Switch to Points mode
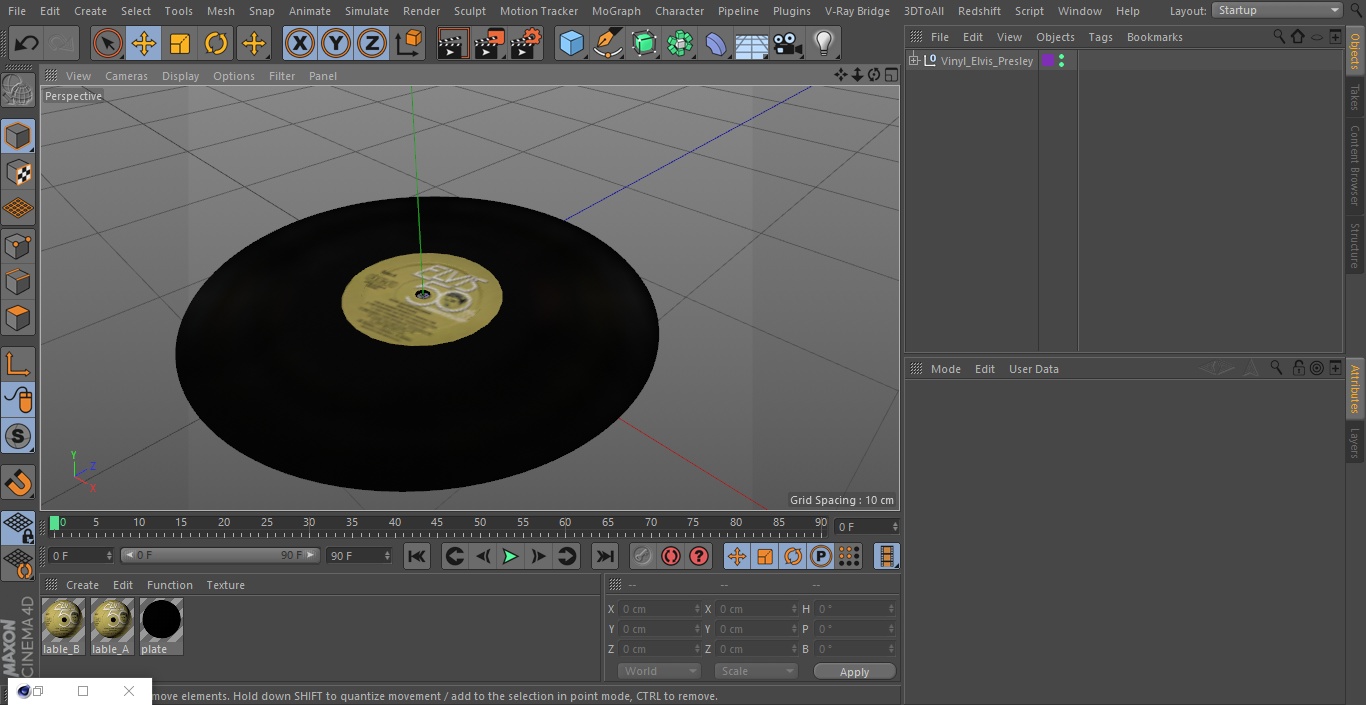1366x705 pixels. (x=18, y=245)
